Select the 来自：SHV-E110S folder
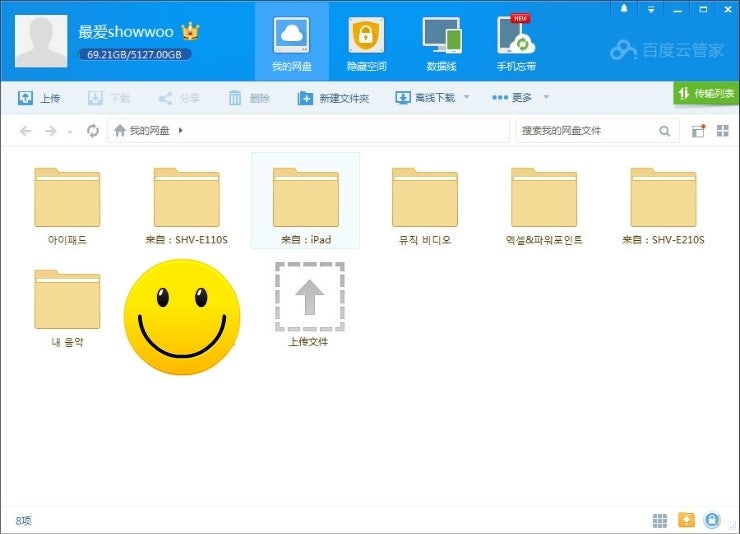This screenshot has height=534, width=740. point(186,206)
